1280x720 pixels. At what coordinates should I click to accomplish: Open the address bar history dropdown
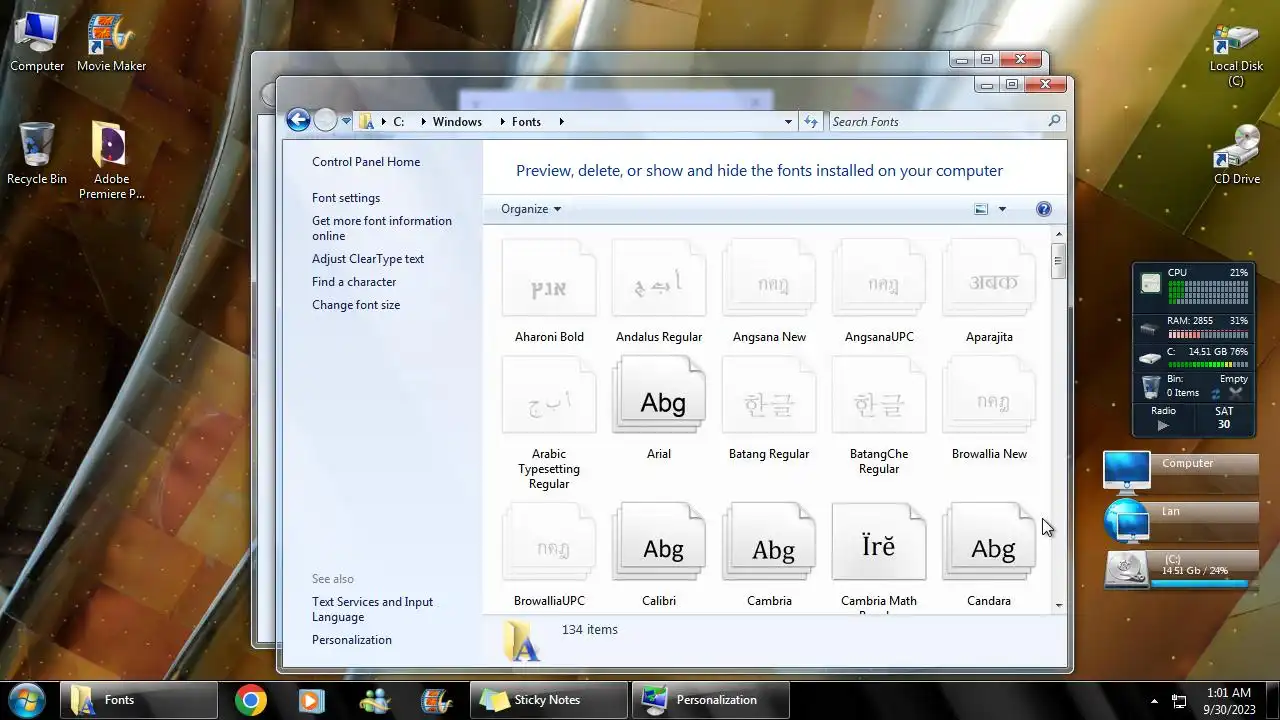pyautogui.click(x=788, y=122)
